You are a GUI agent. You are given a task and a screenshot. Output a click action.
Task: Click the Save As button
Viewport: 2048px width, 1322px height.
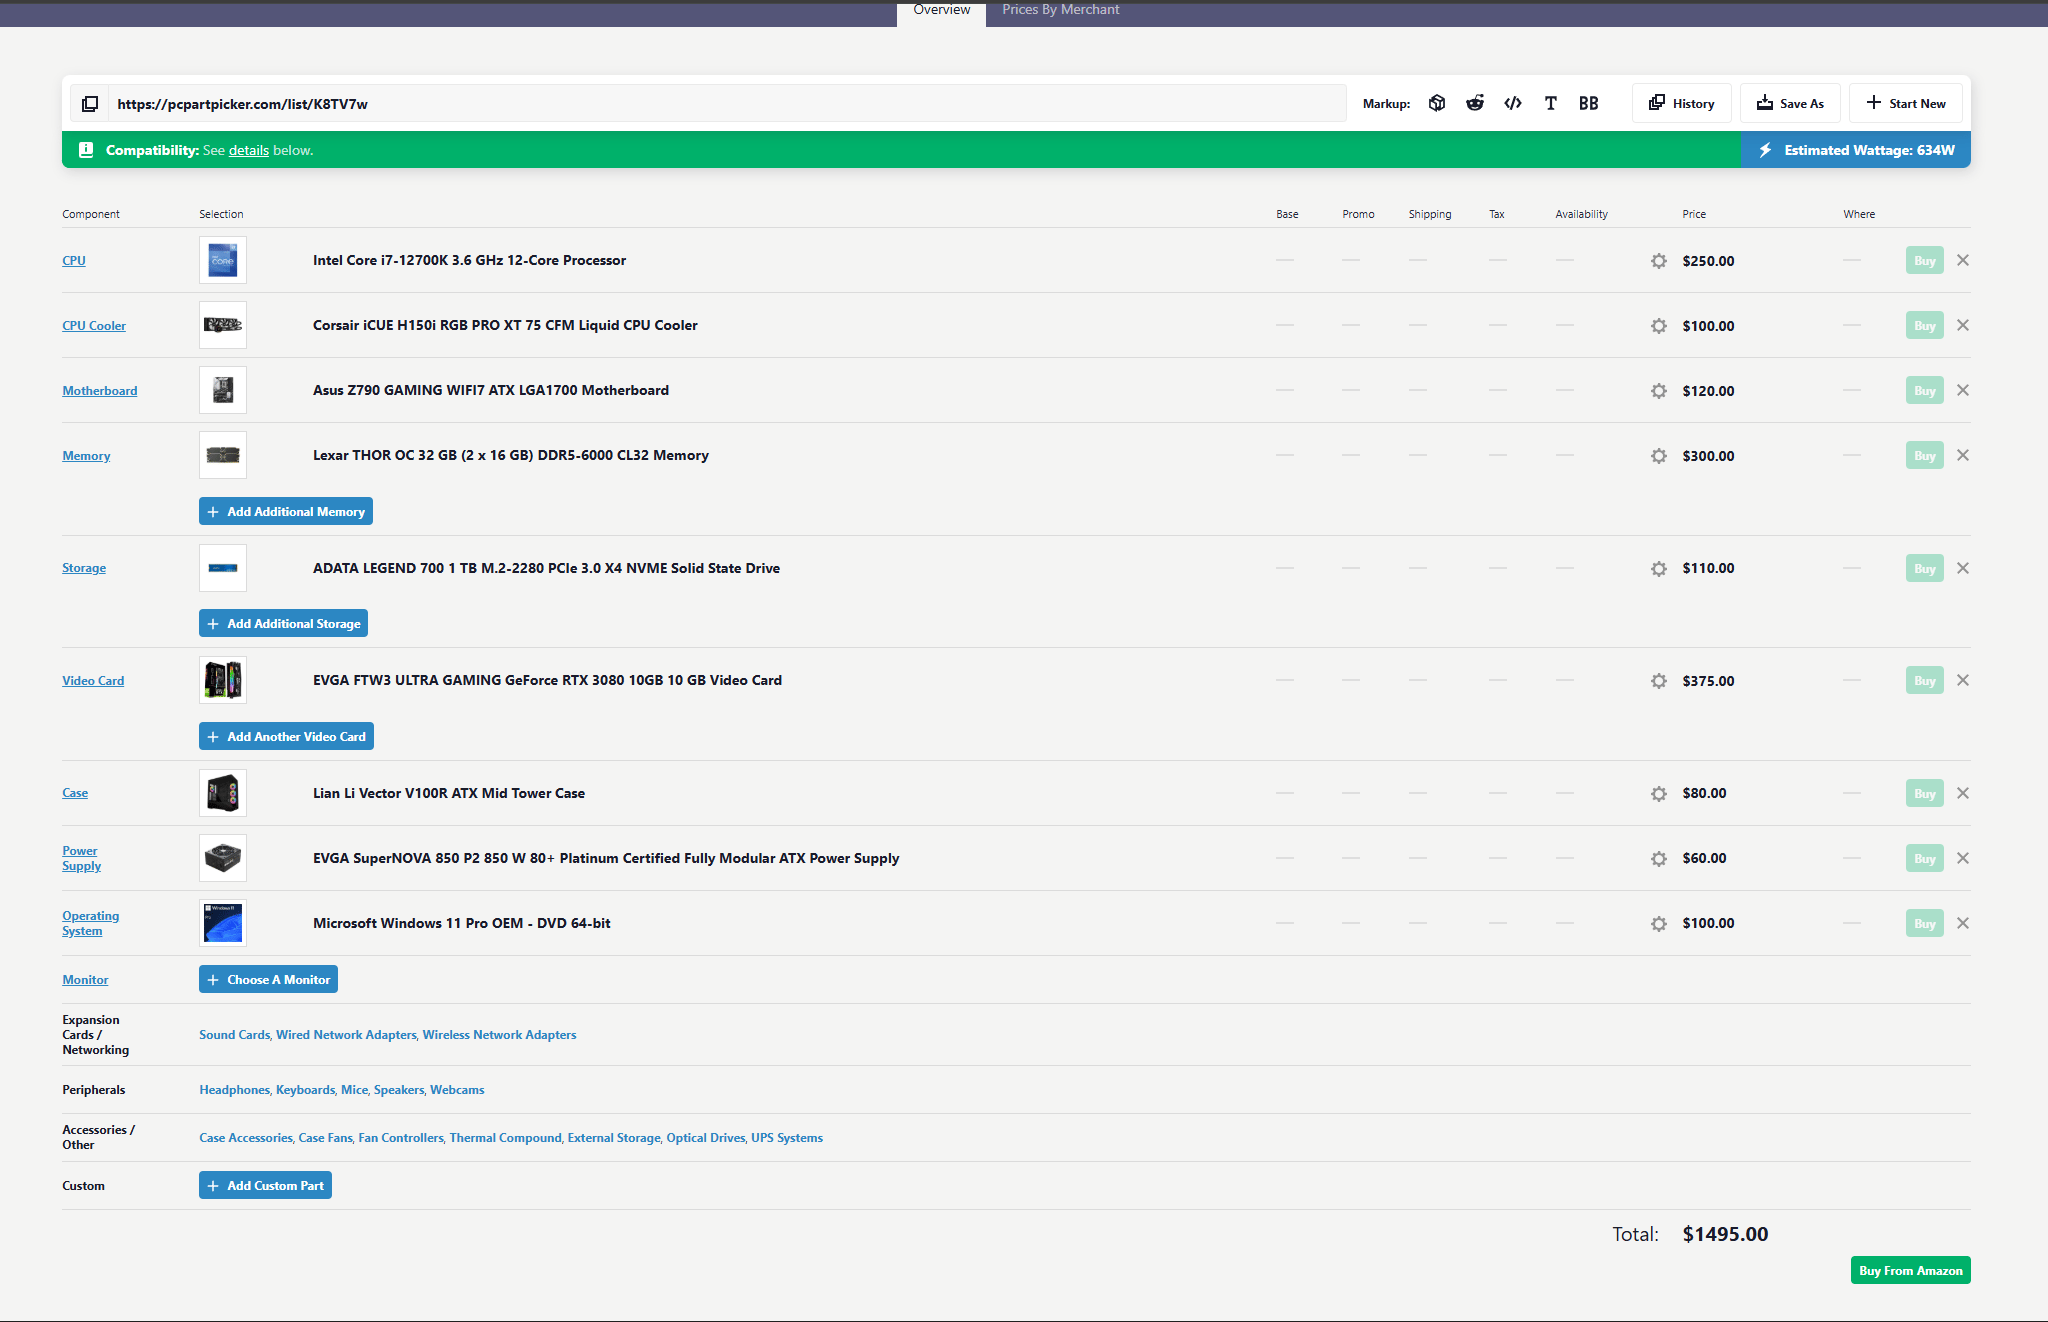(x=1790, y=103)
